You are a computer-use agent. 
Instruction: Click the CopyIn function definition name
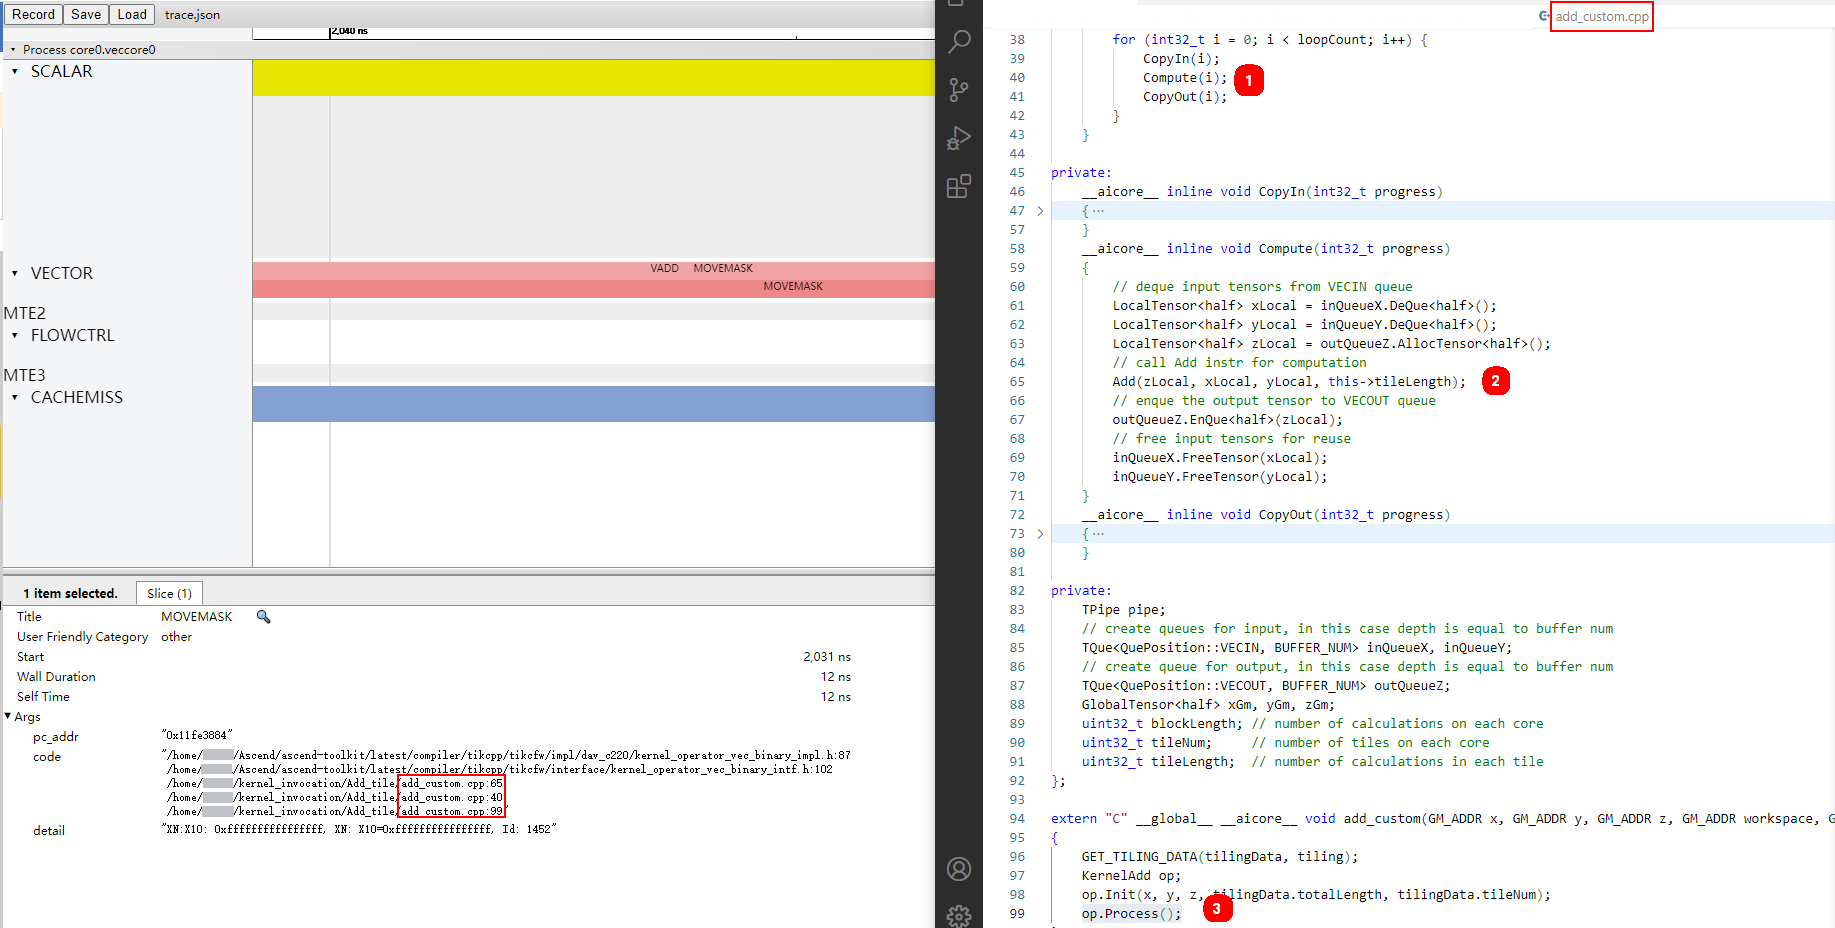pos(1281,191)
